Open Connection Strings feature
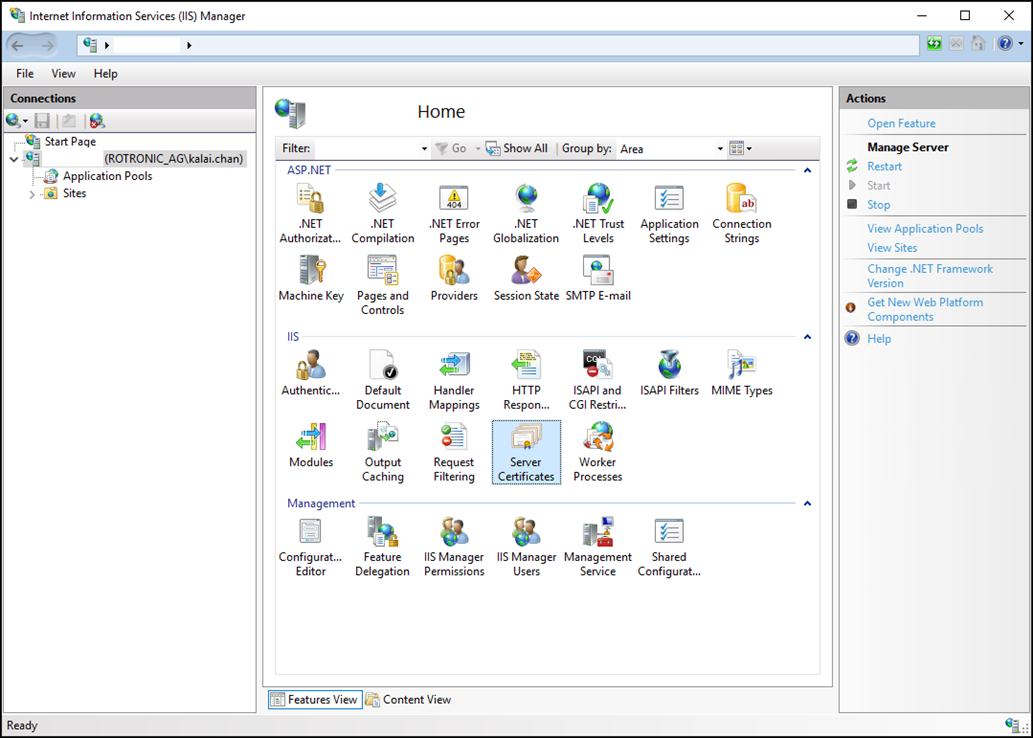Viewport: 1033px width, 738px height. click(x=742, y=213)
